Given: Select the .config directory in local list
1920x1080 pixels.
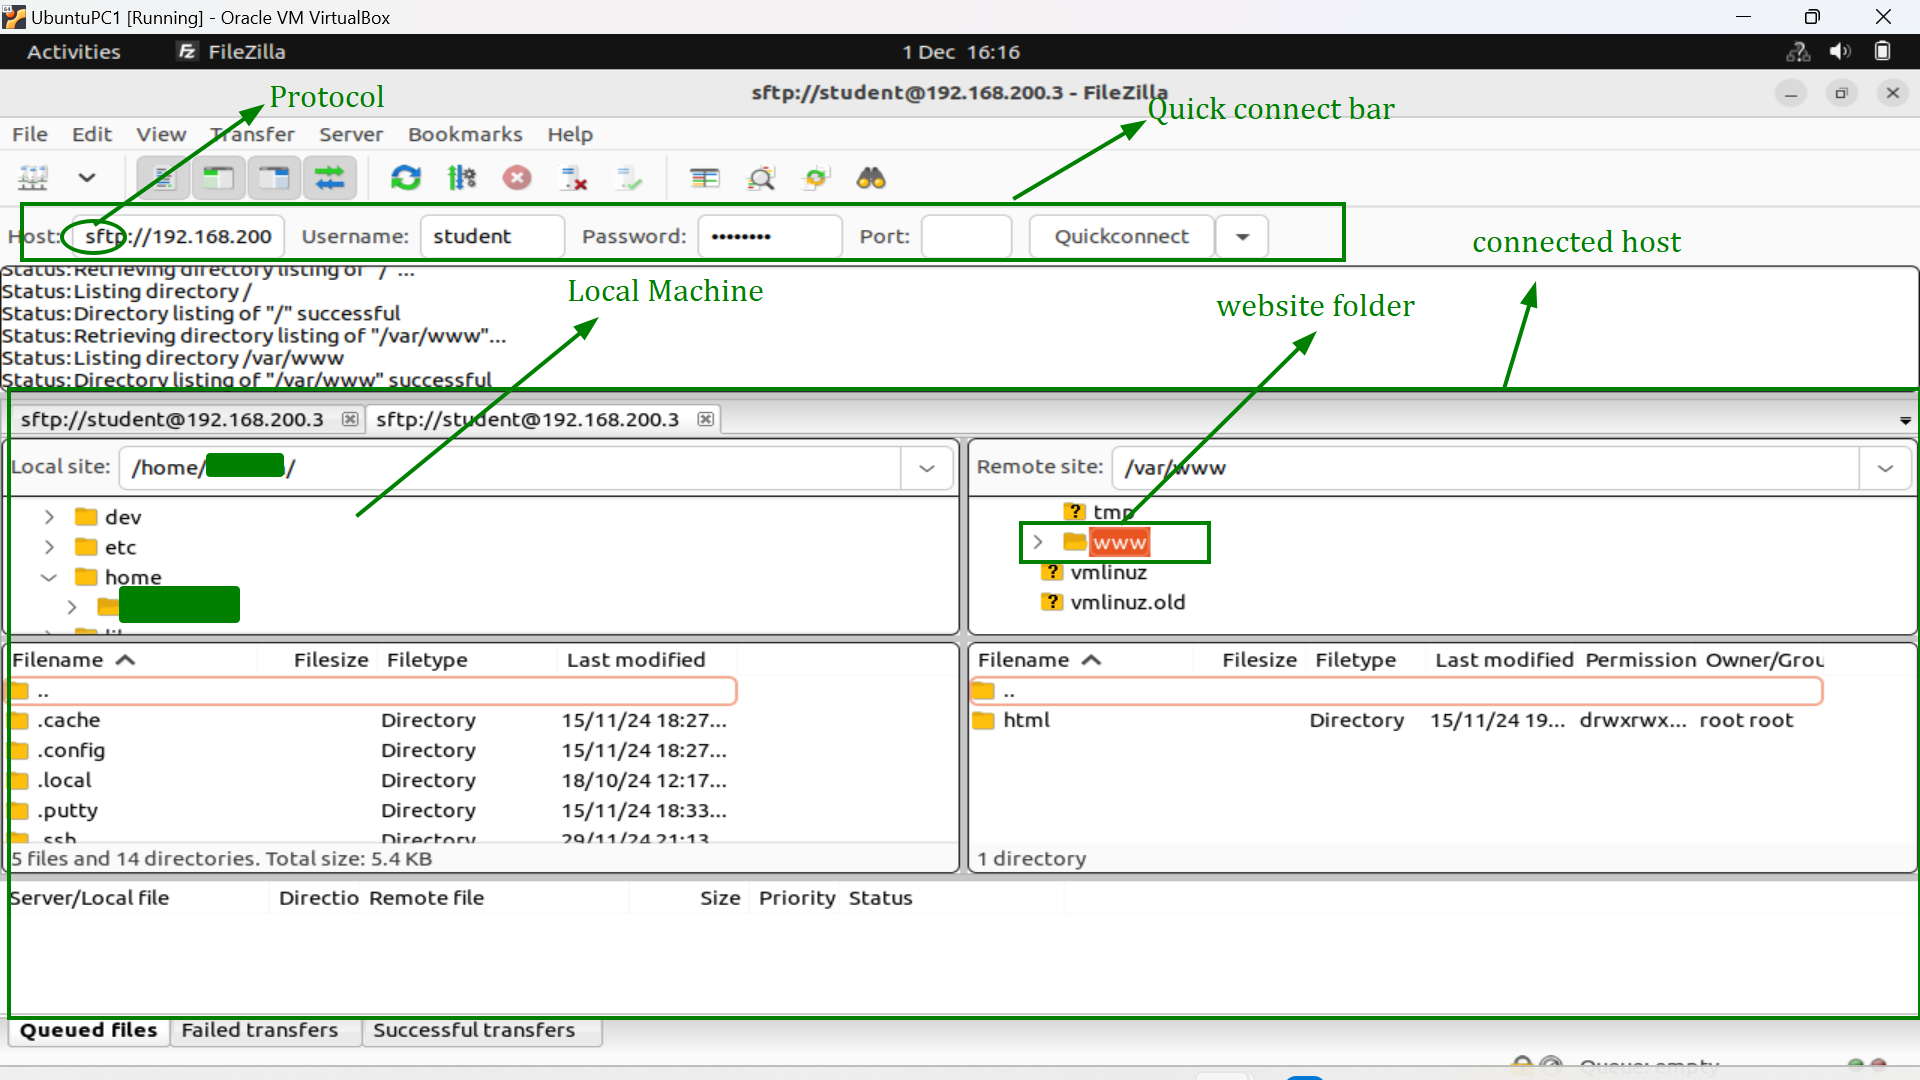Looking at the screenshot, I should click(372, 750).
